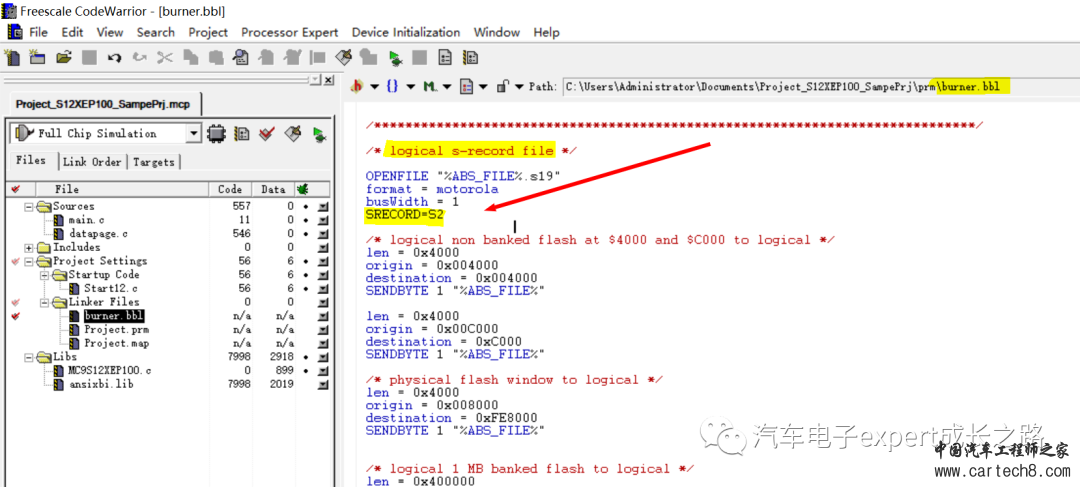Click the red checkmark touch column header
This screenshot has height=487, width=1080.
(16, 189)
